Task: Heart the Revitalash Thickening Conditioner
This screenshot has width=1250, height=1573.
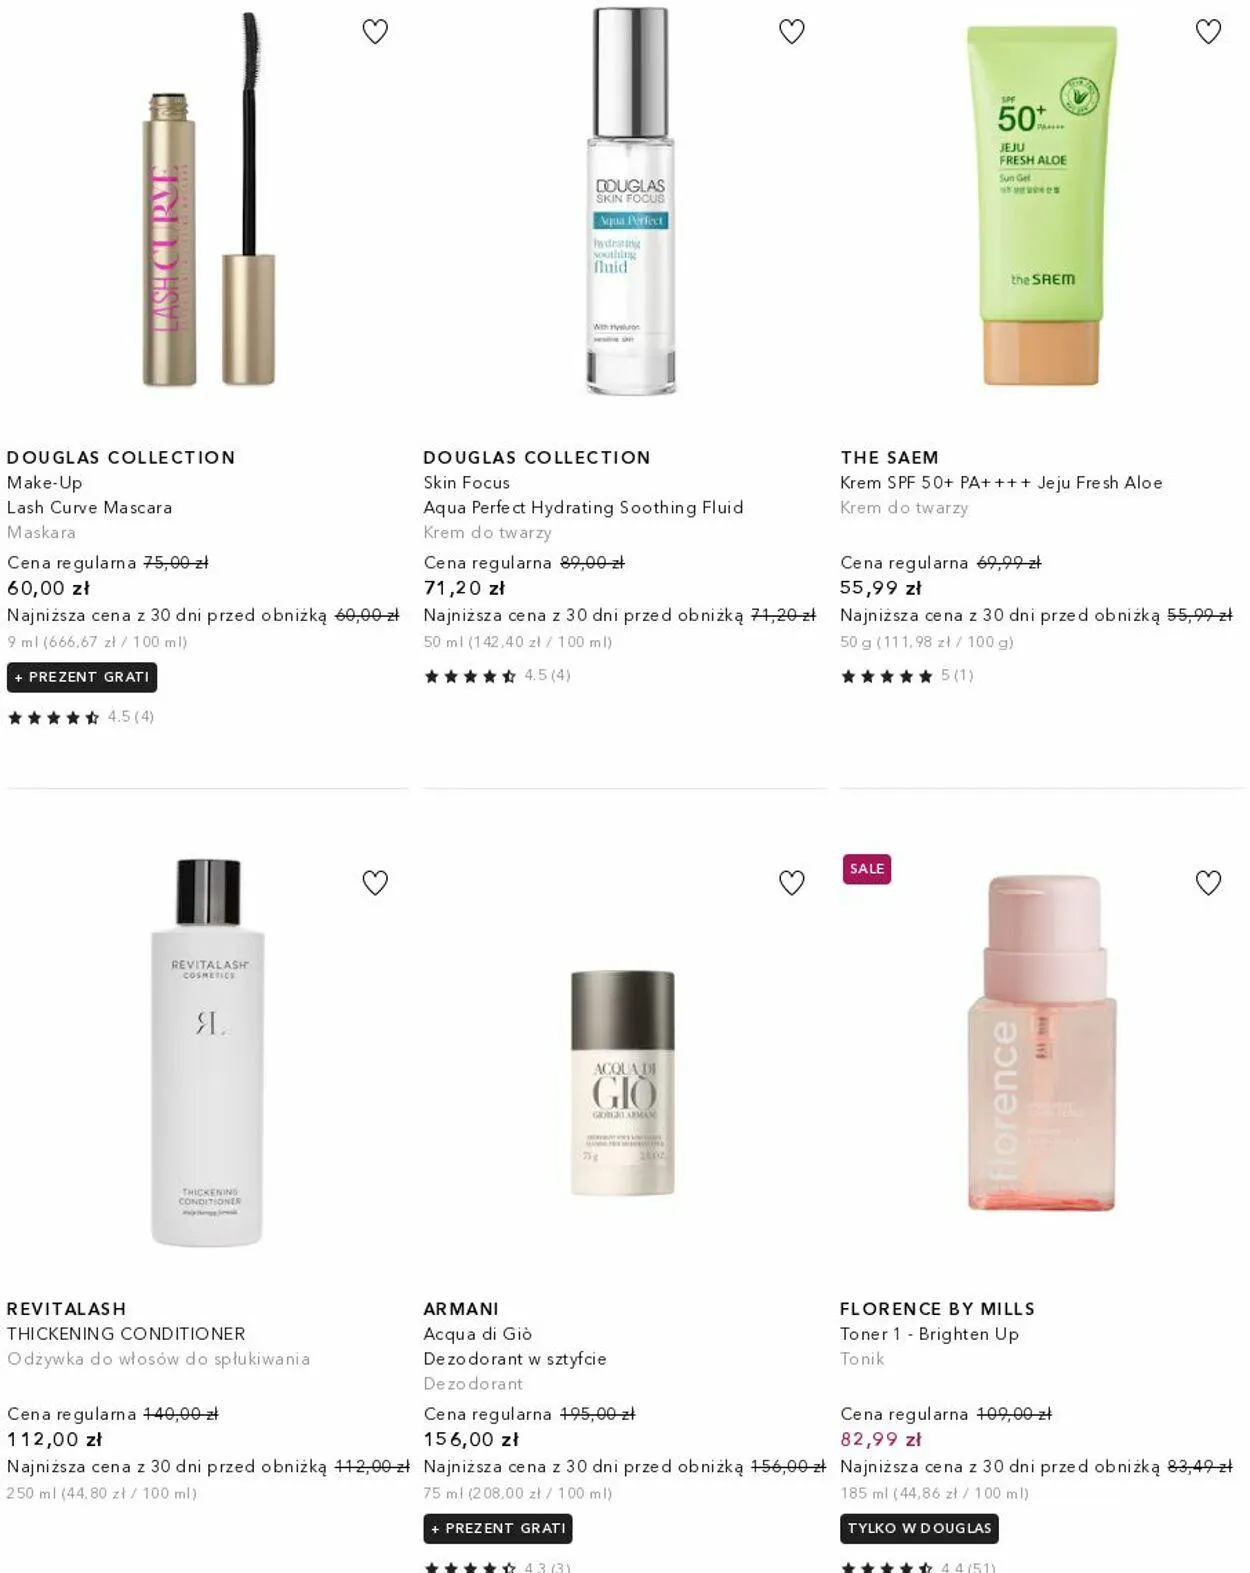Action: (375, 883)
